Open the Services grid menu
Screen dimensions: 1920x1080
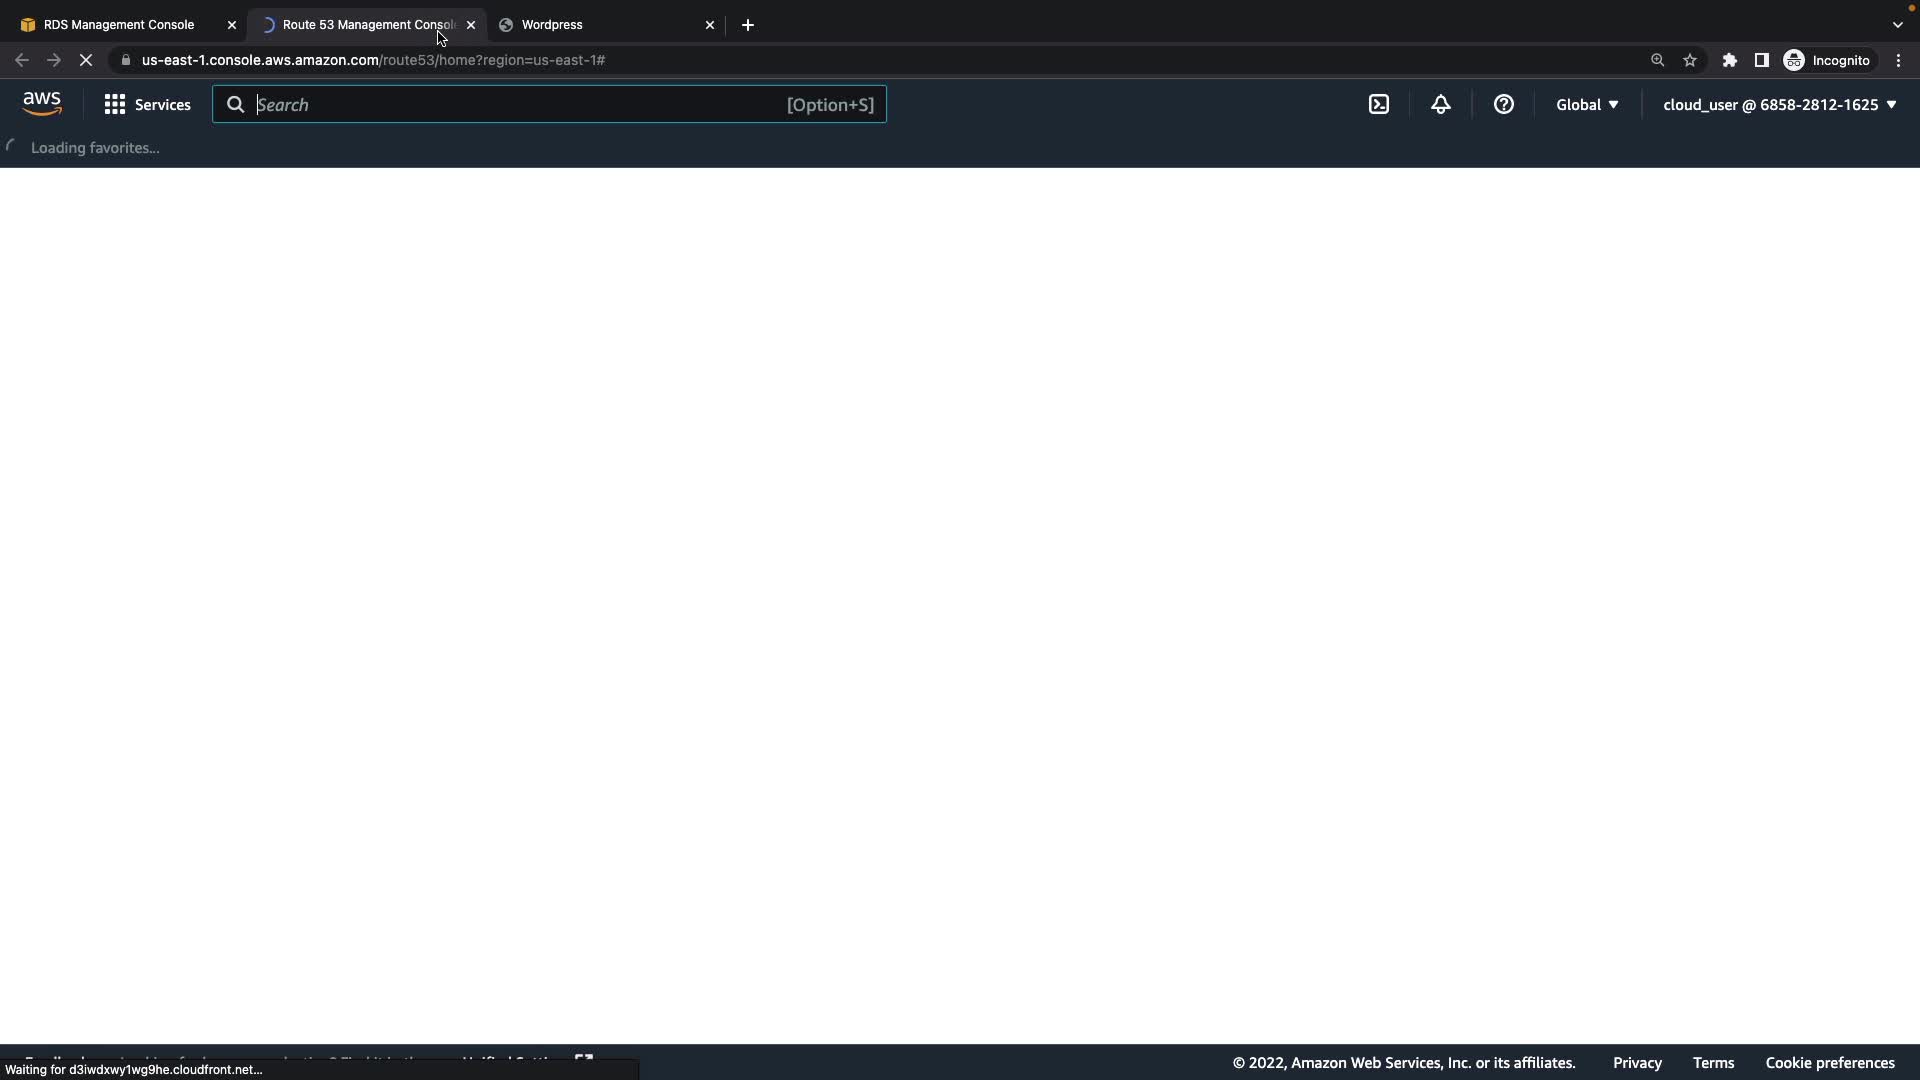[x=147, y=104]
